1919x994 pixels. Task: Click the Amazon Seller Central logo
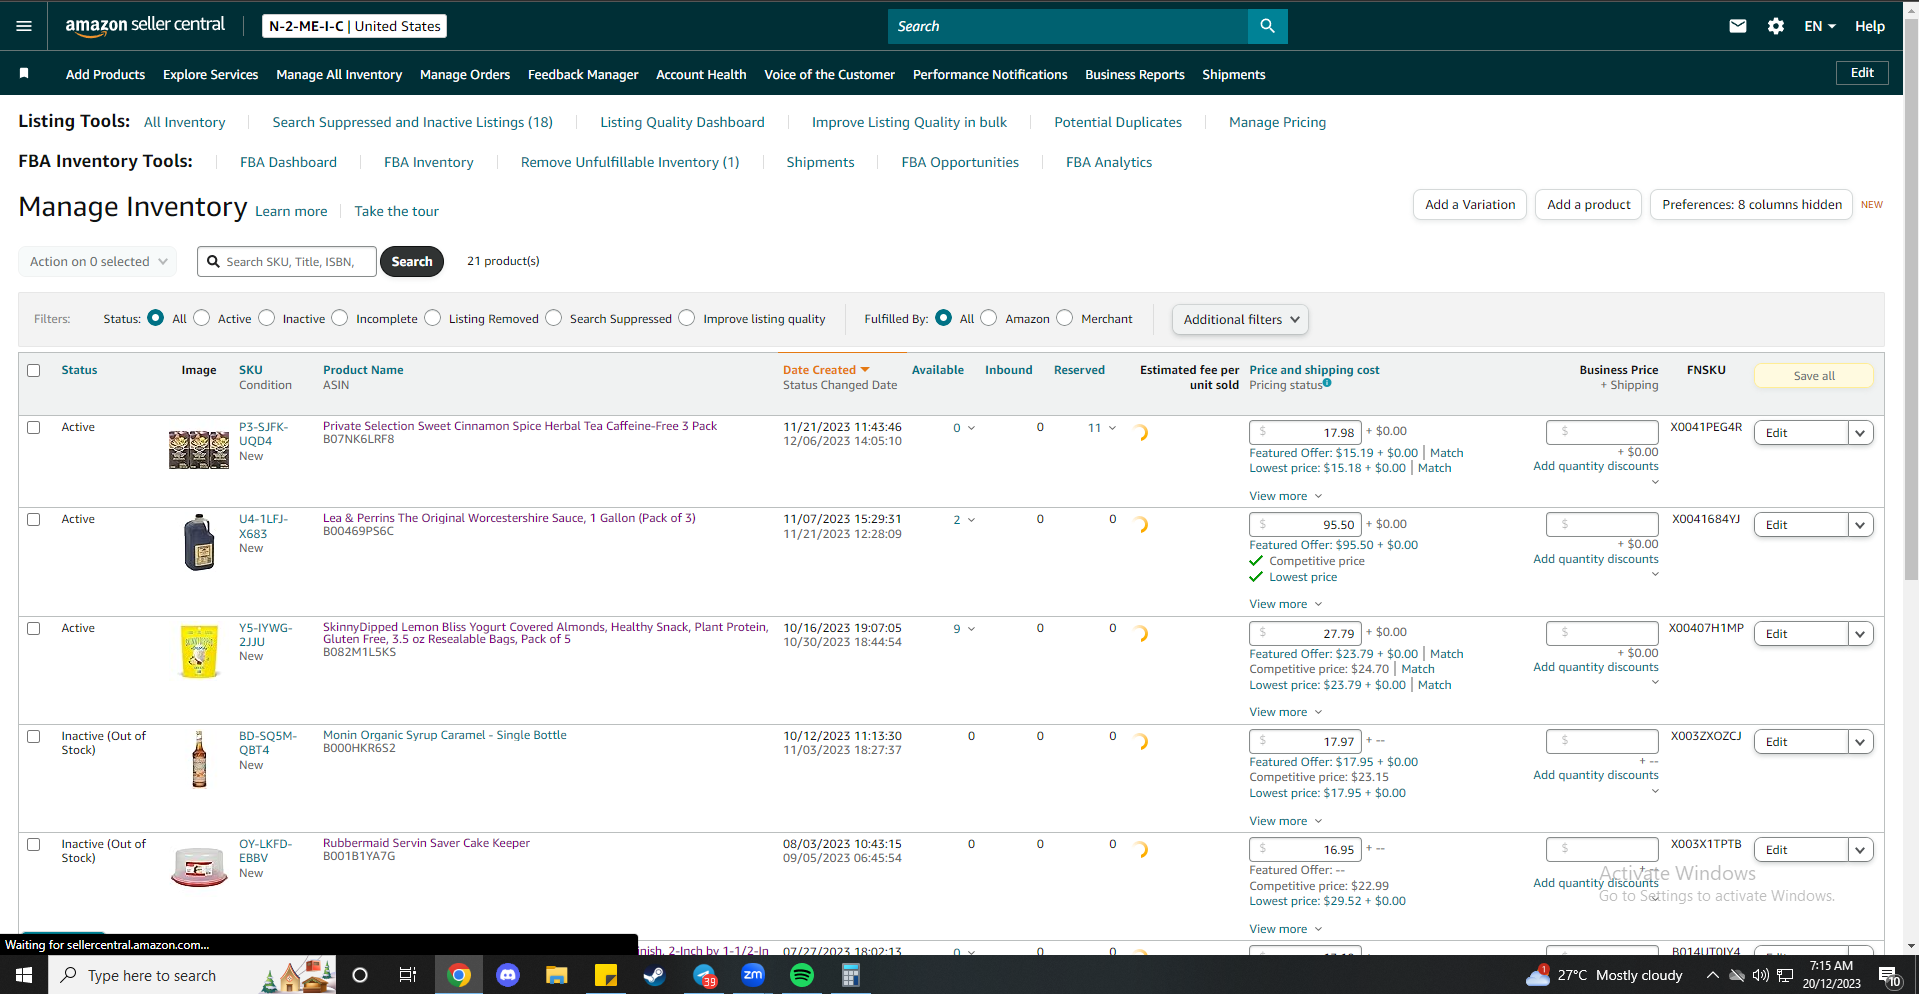(x=145, y=26)
